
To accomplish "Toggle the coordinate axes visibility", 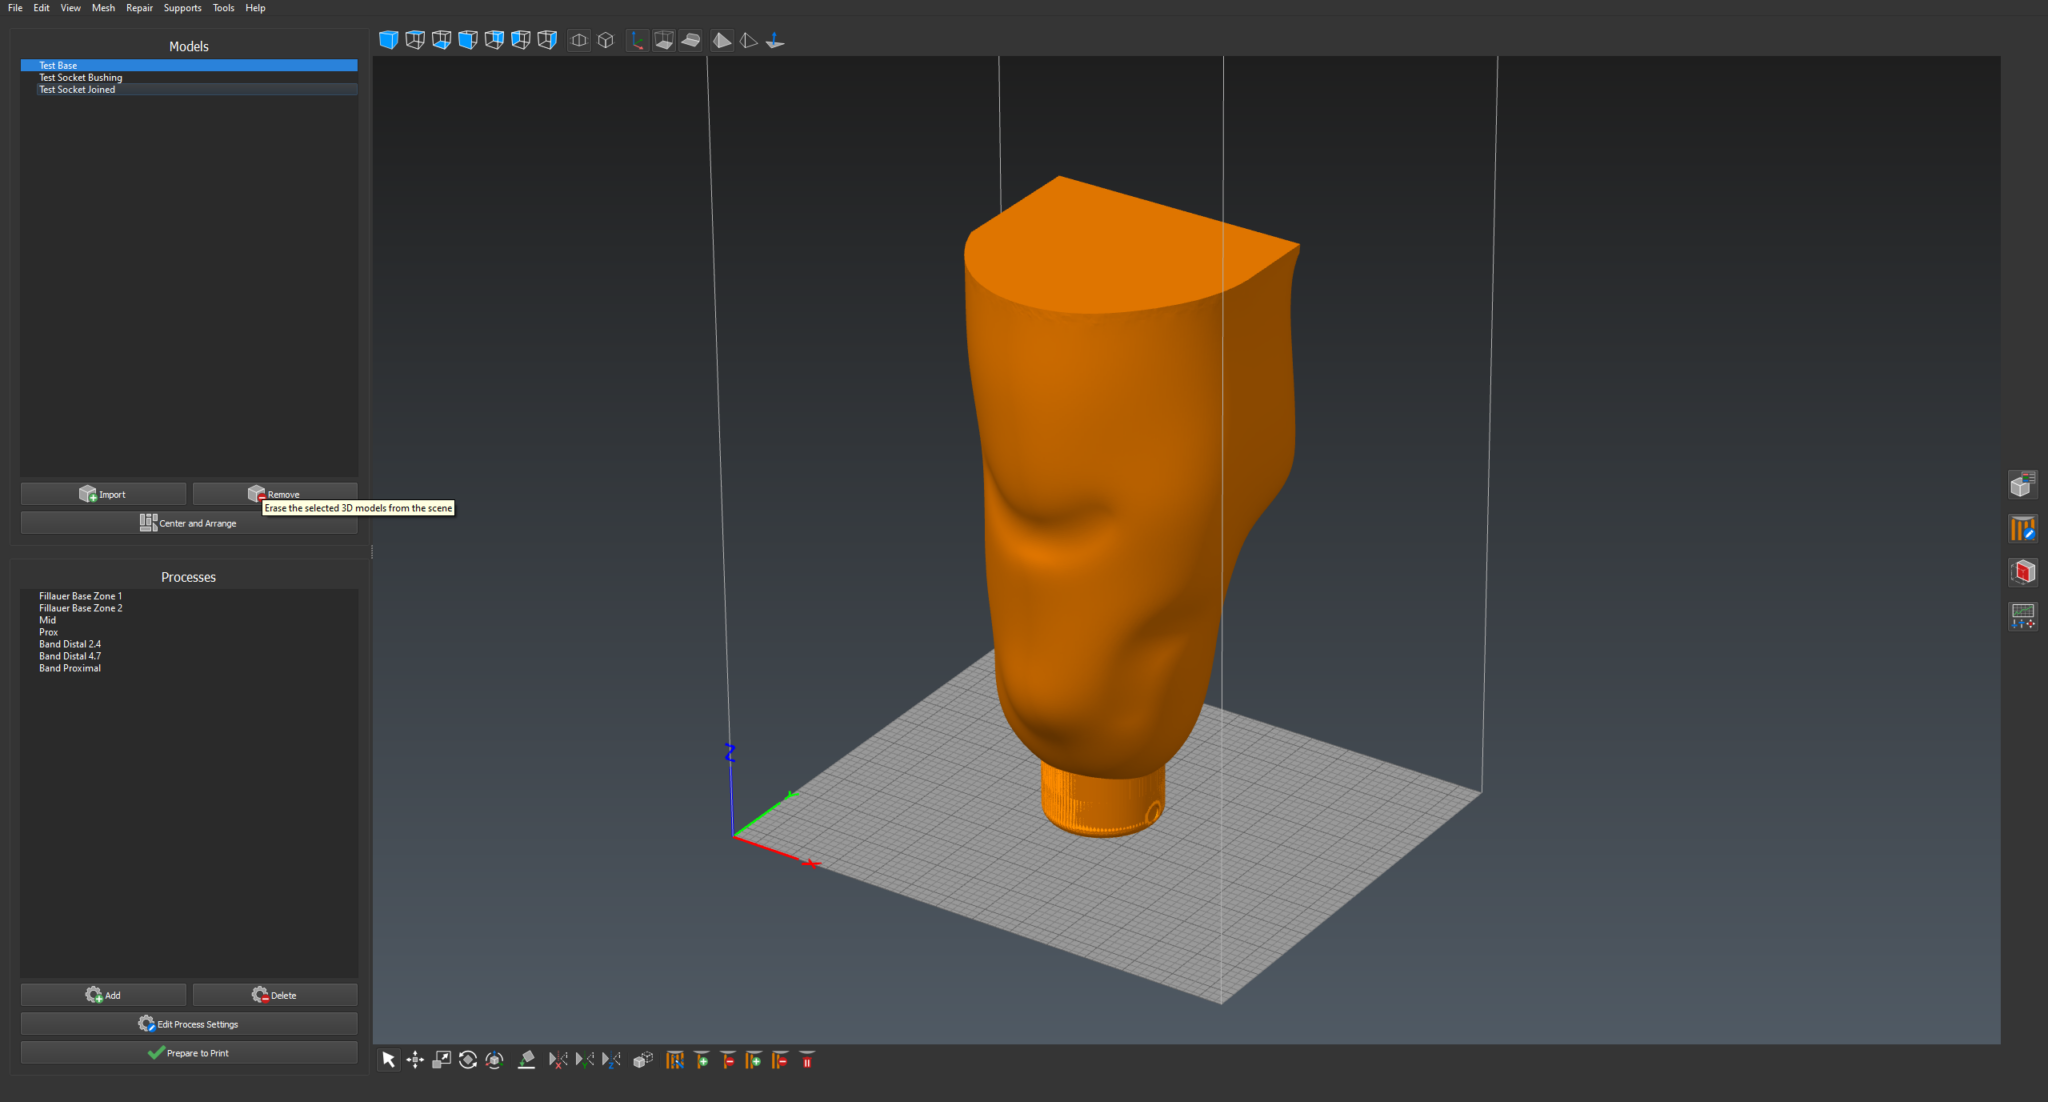I will 637,40.
